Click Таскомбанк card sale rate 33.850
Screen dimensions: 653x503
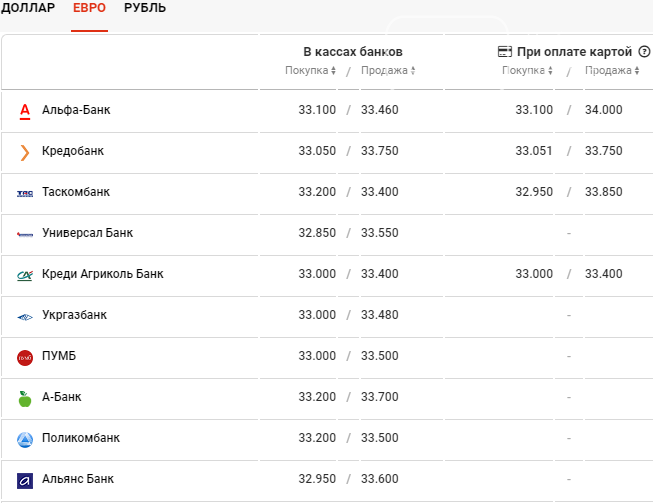tap(604, 192)
